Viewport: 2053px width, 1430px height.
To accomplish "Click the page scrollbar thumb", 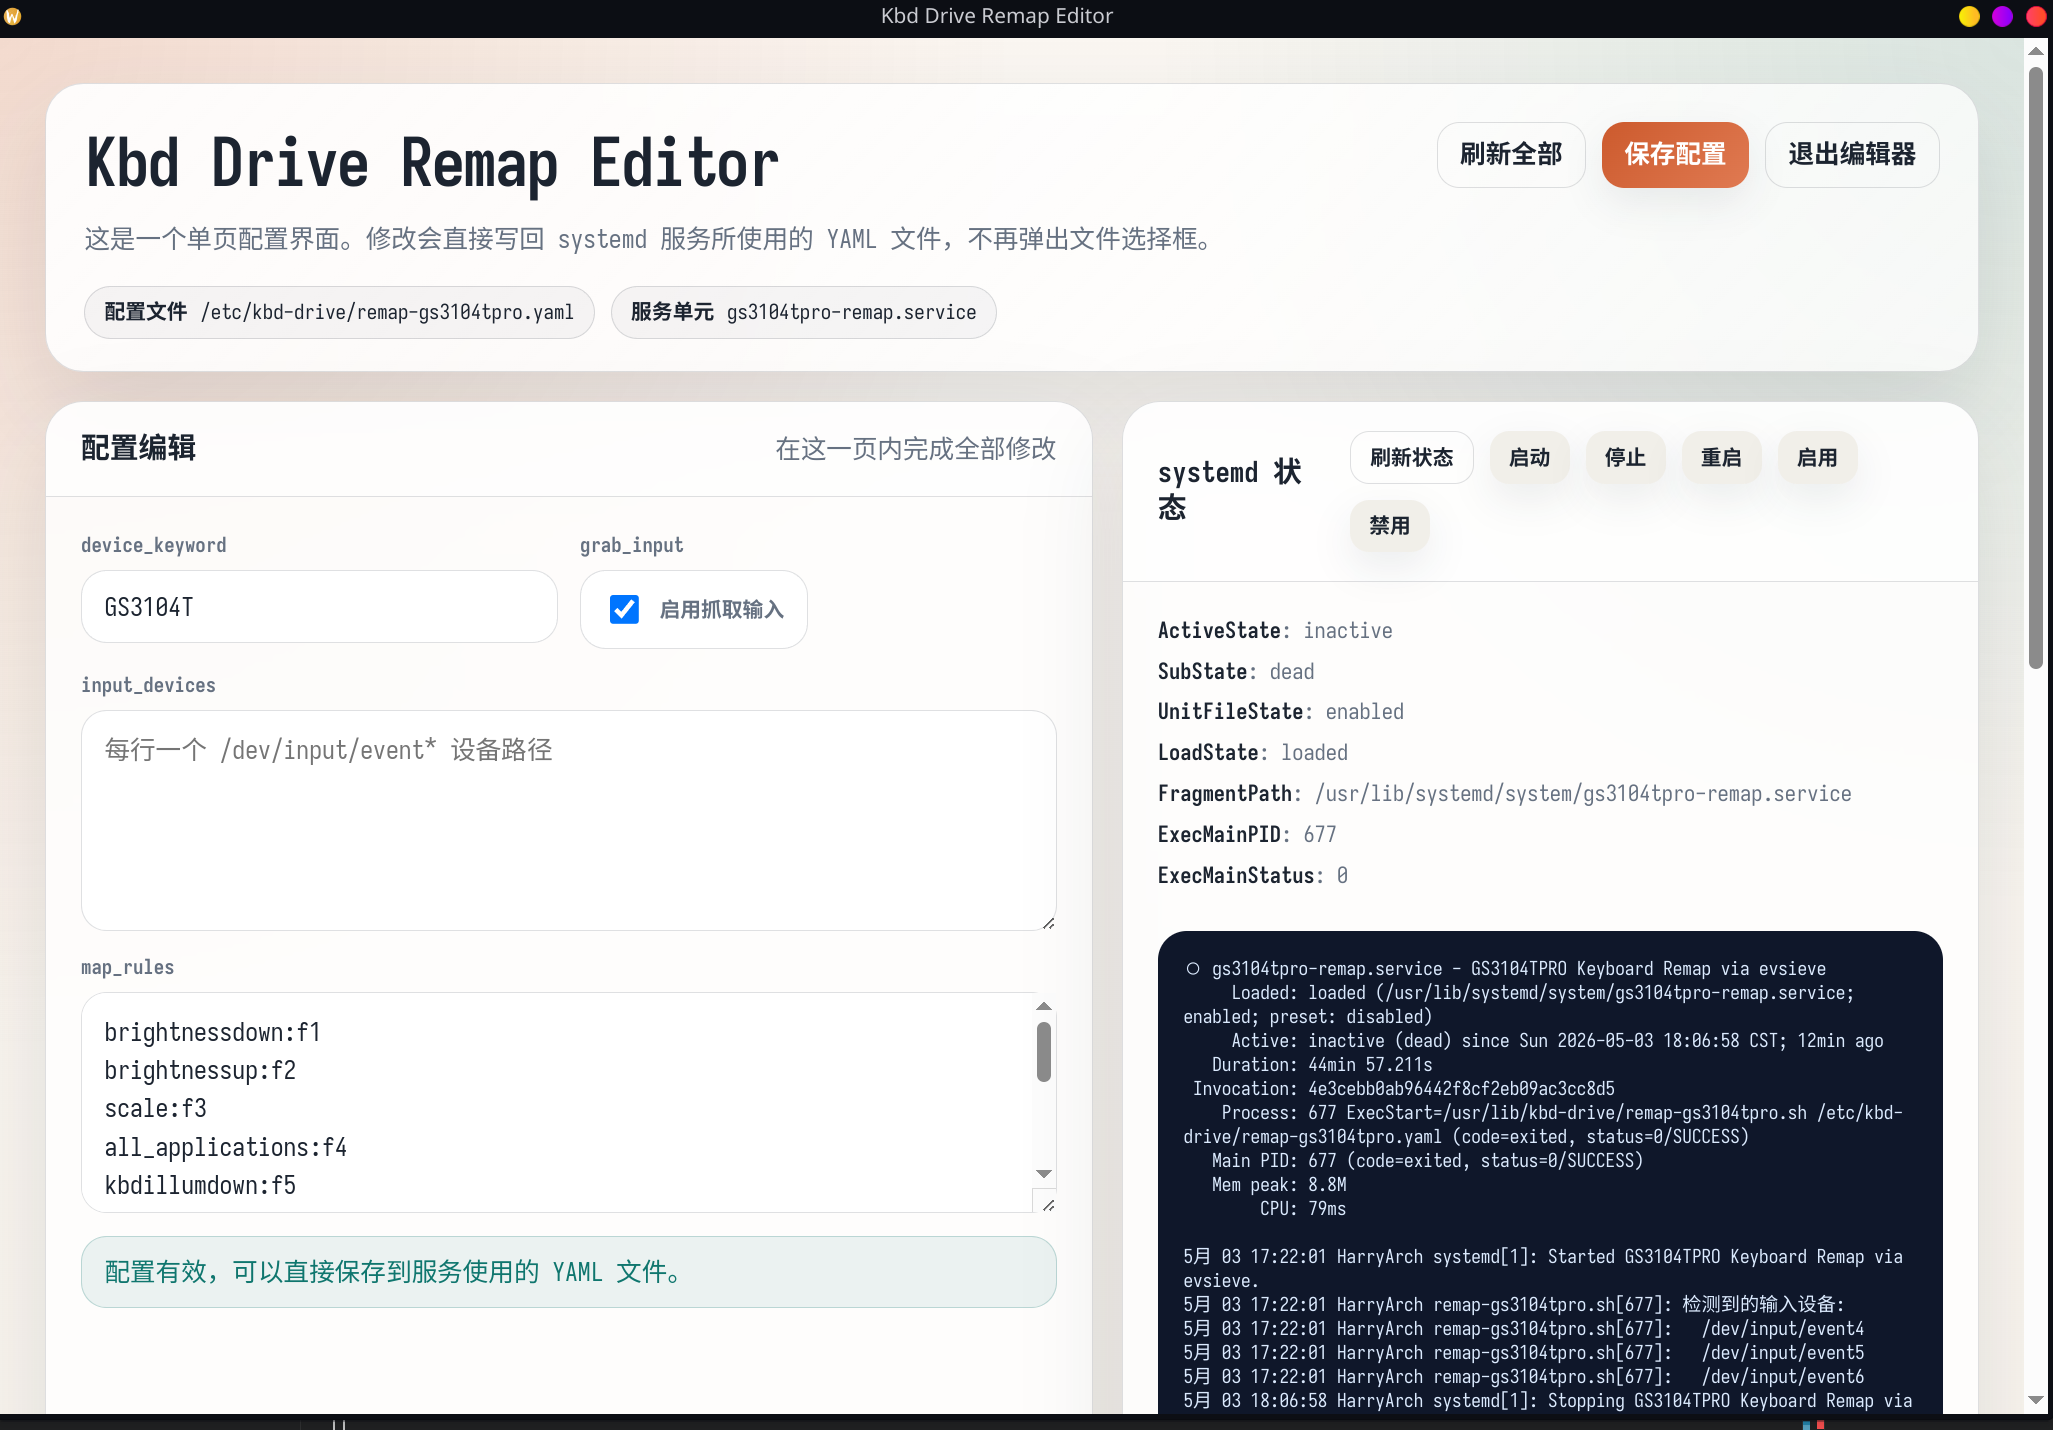I will (x=2036, y=367).
